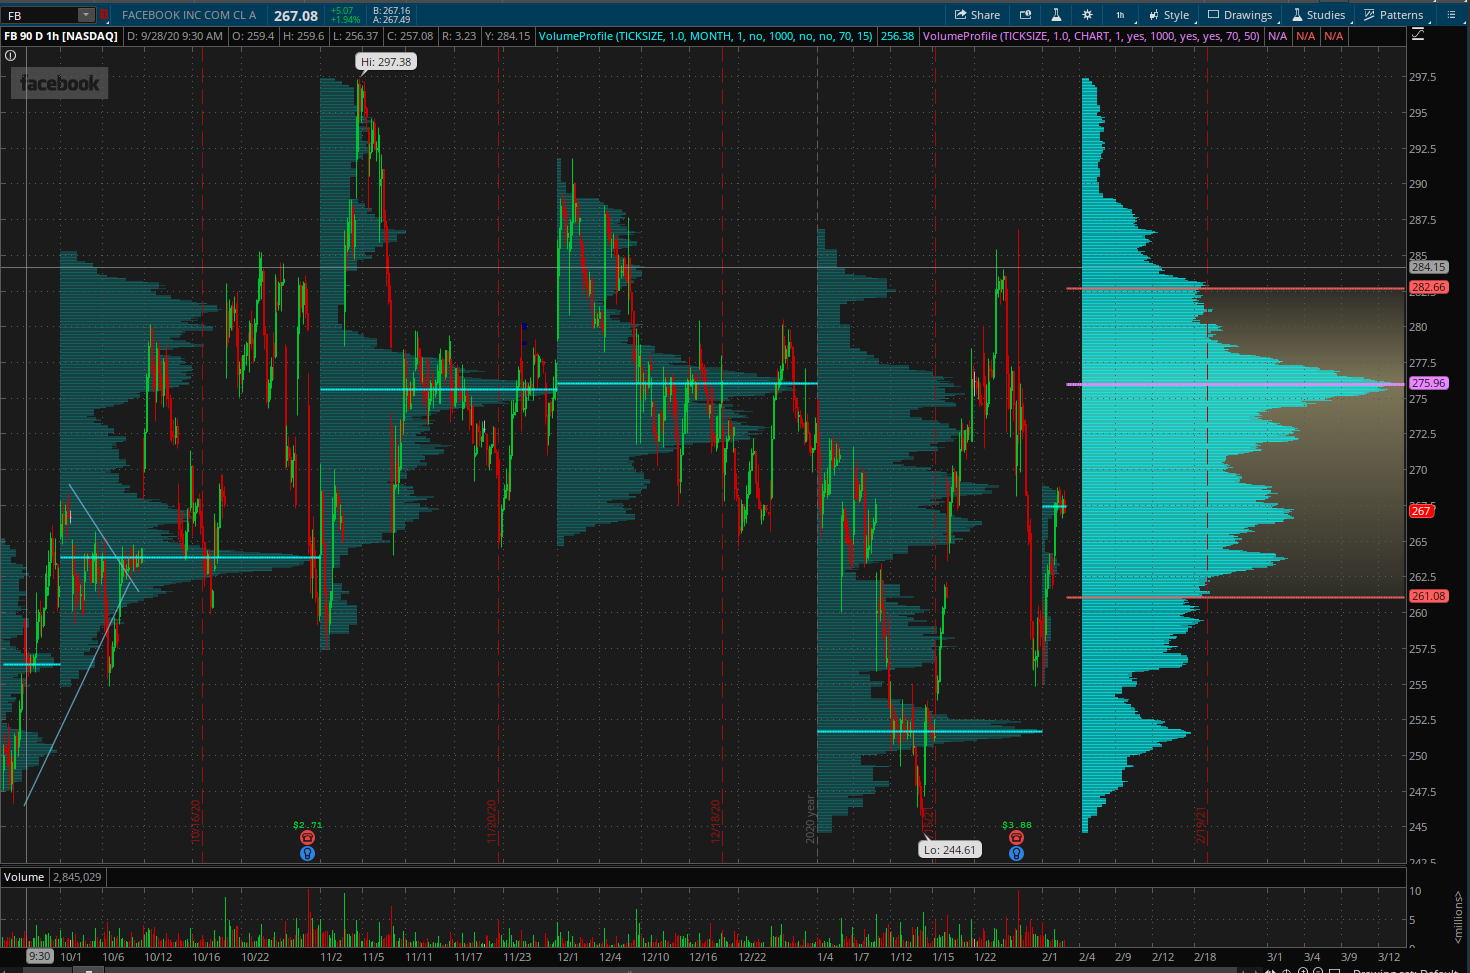Open the chart snapshot camera icon next to Share
The image size is (1470, 973).
point(1025,15)
